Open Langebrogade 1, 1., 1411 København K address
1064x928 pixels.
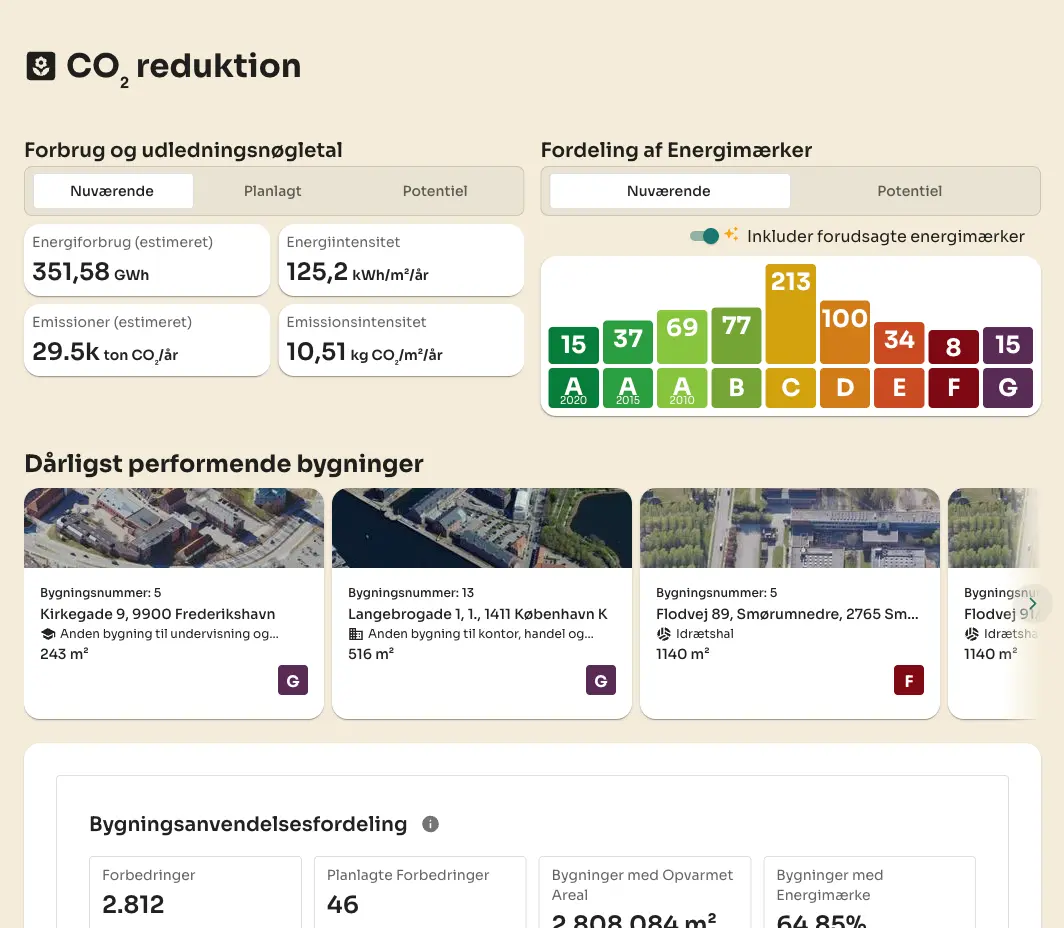pyautogui.click(x=478, y=614)
